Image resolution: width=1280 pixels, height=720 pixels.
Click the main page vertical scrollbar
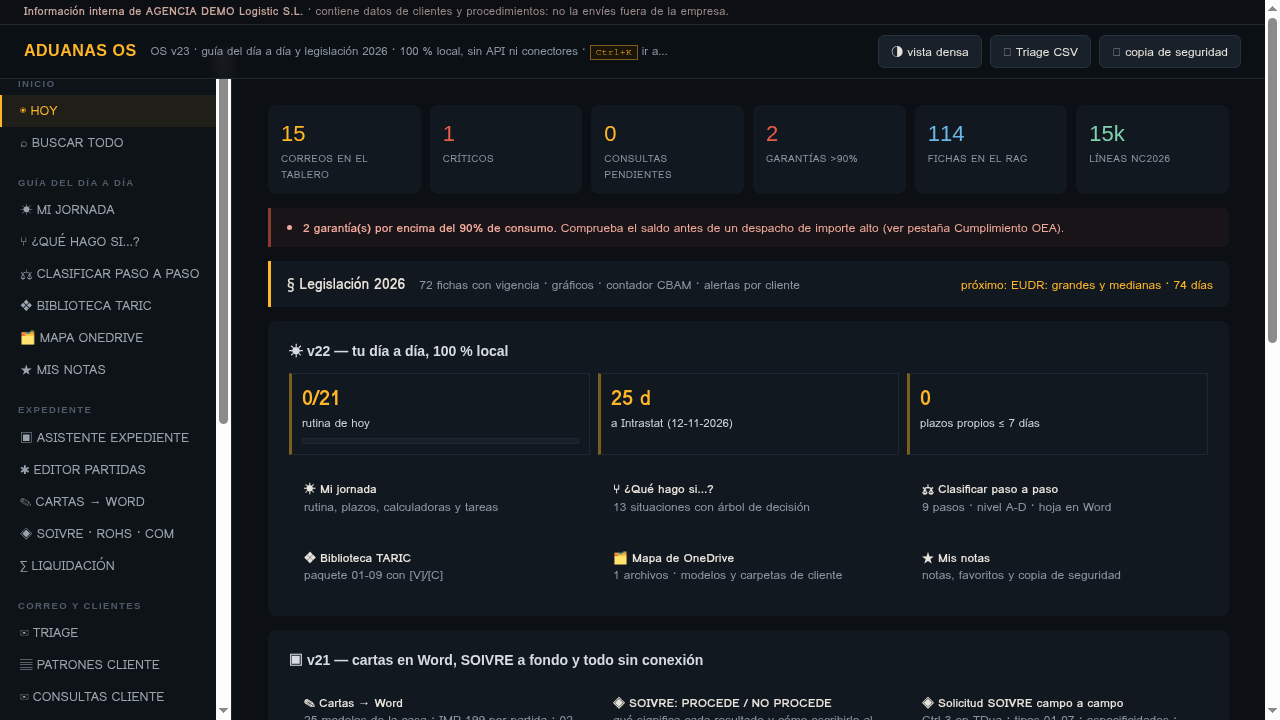point(1272,180)
